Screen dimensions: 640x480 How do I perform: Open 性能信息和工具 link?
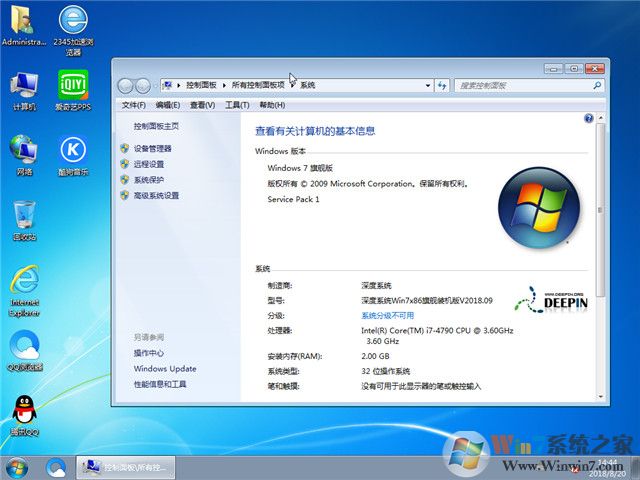160,384
